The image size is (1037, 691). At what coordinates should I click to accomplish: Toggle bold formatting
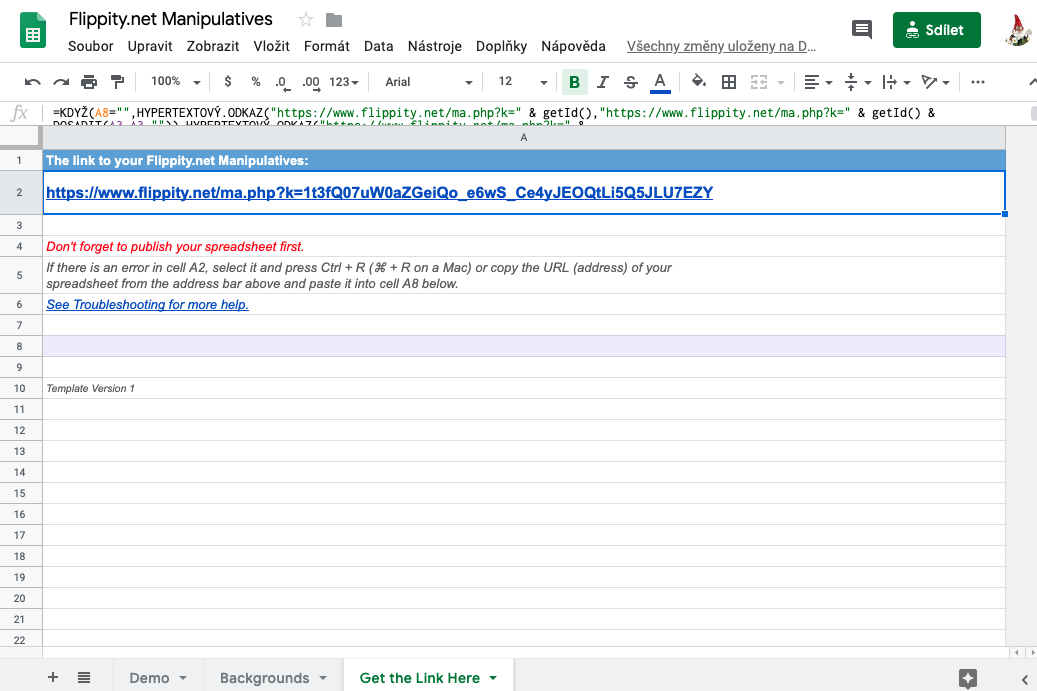pos(574,82)
